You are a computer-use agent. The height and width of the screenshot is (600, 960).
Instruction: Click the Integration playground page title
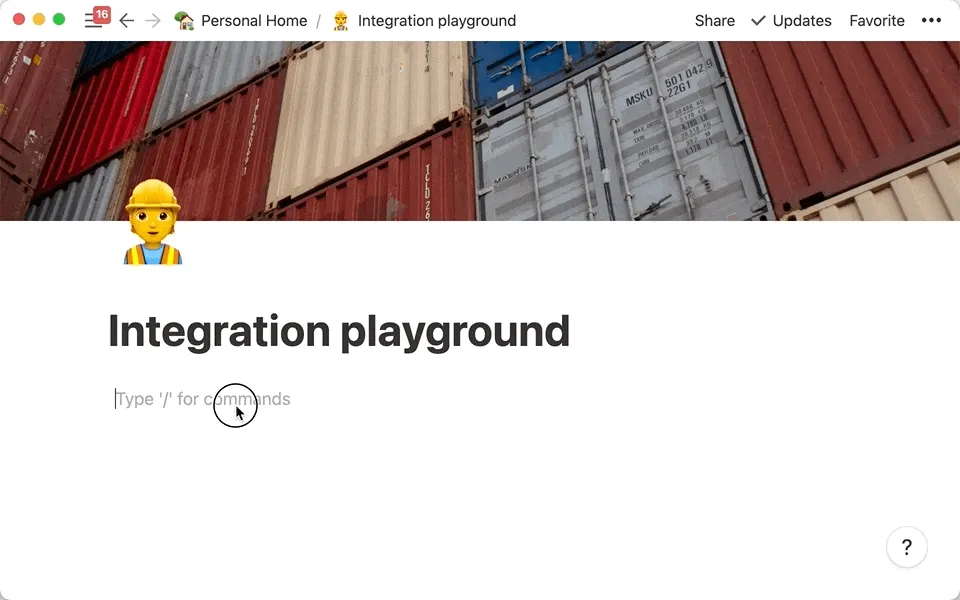pyautogui.click(x=339, y=331)
